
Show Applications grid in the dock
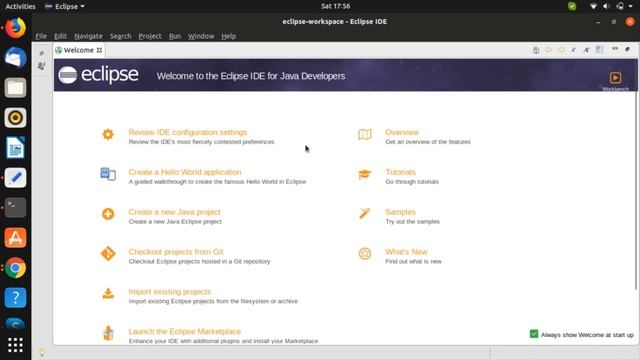[16, 345]
